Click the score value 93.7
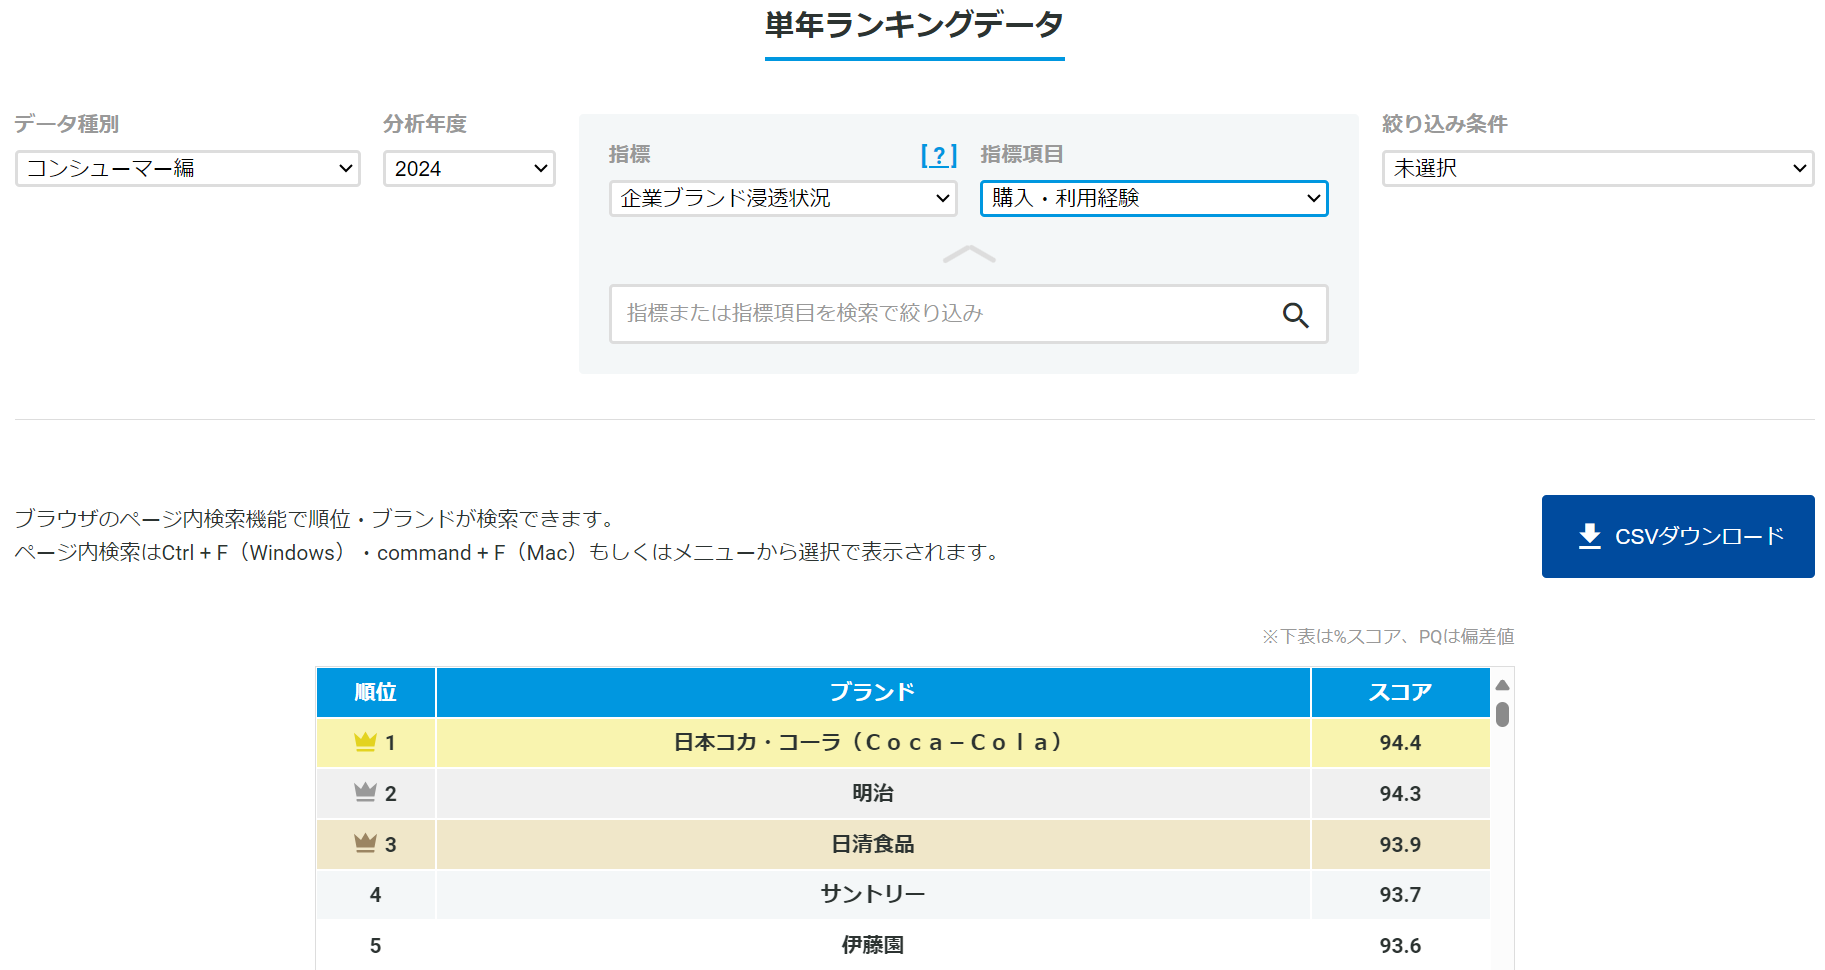This screenshot has height=970, width=1825. pos(1400,895)
